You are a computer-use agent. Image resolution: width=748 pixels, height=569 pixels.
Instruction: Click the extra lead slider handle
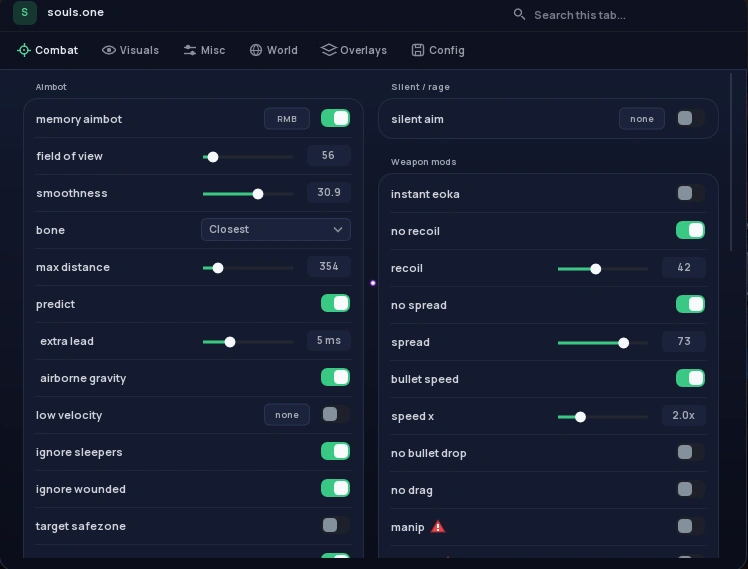point(230,342)
